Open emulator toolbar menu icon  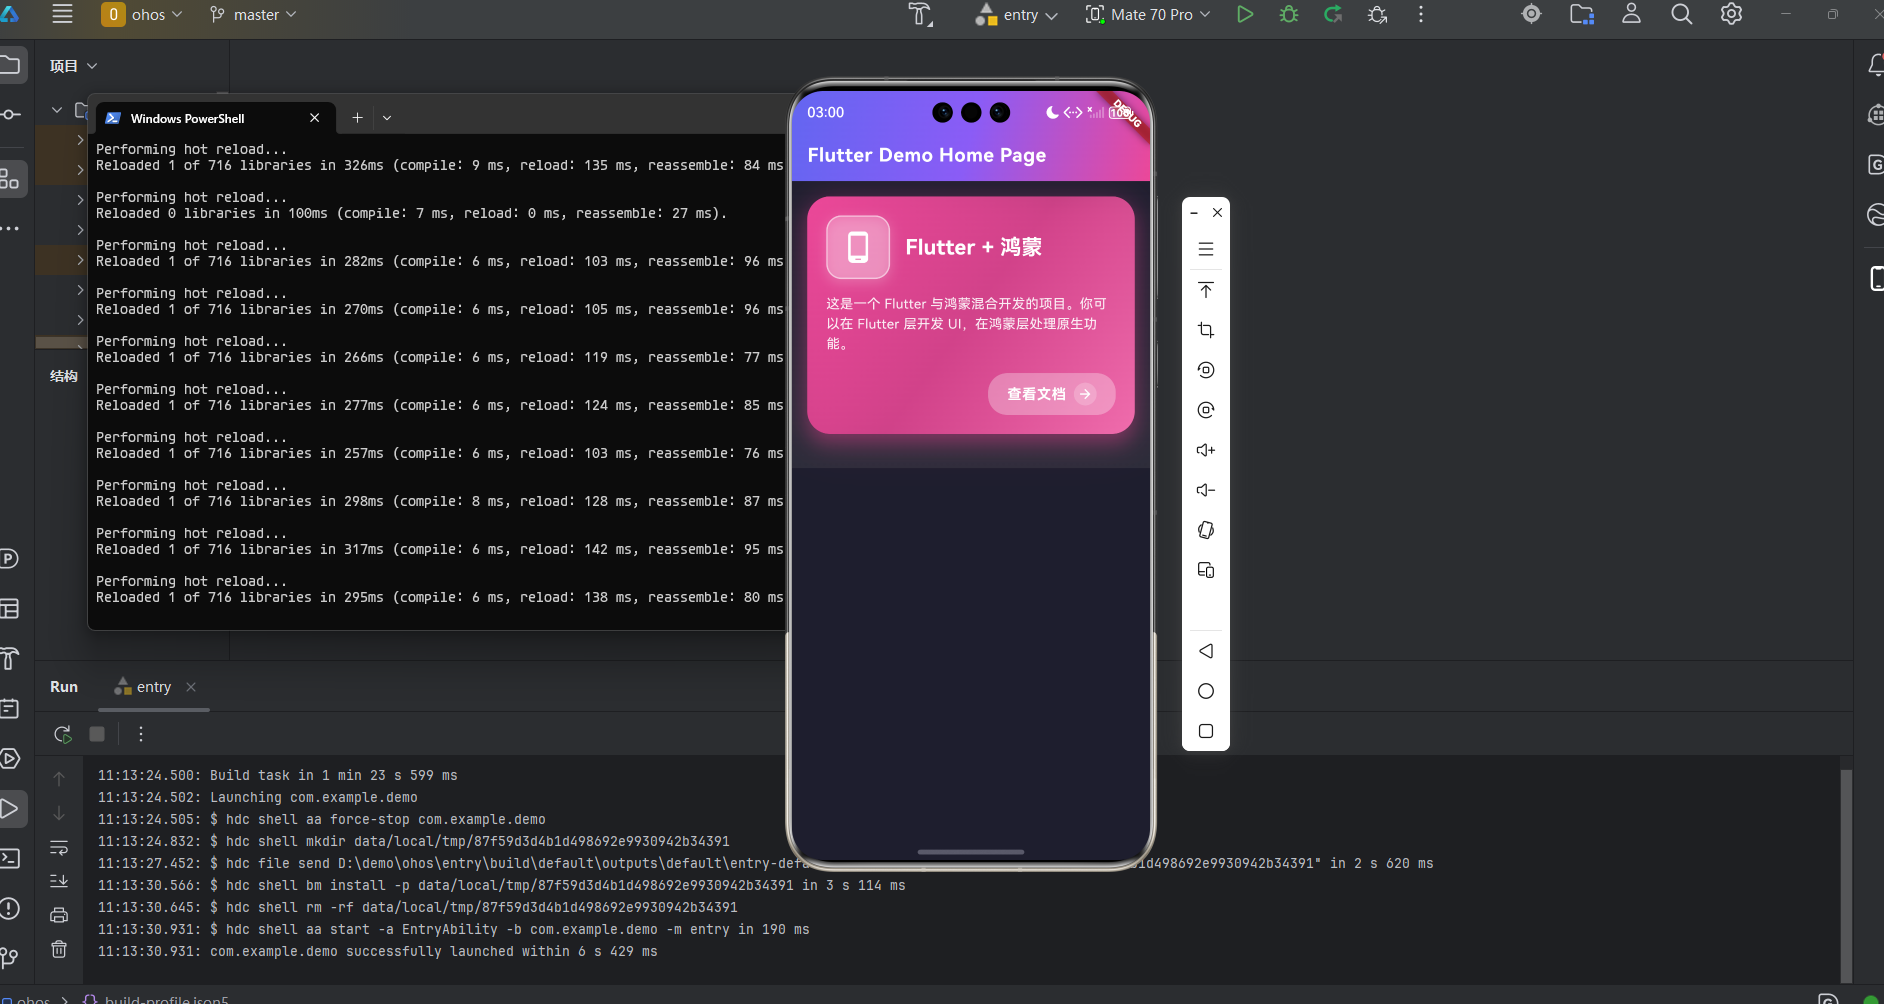click(1206, 249)
